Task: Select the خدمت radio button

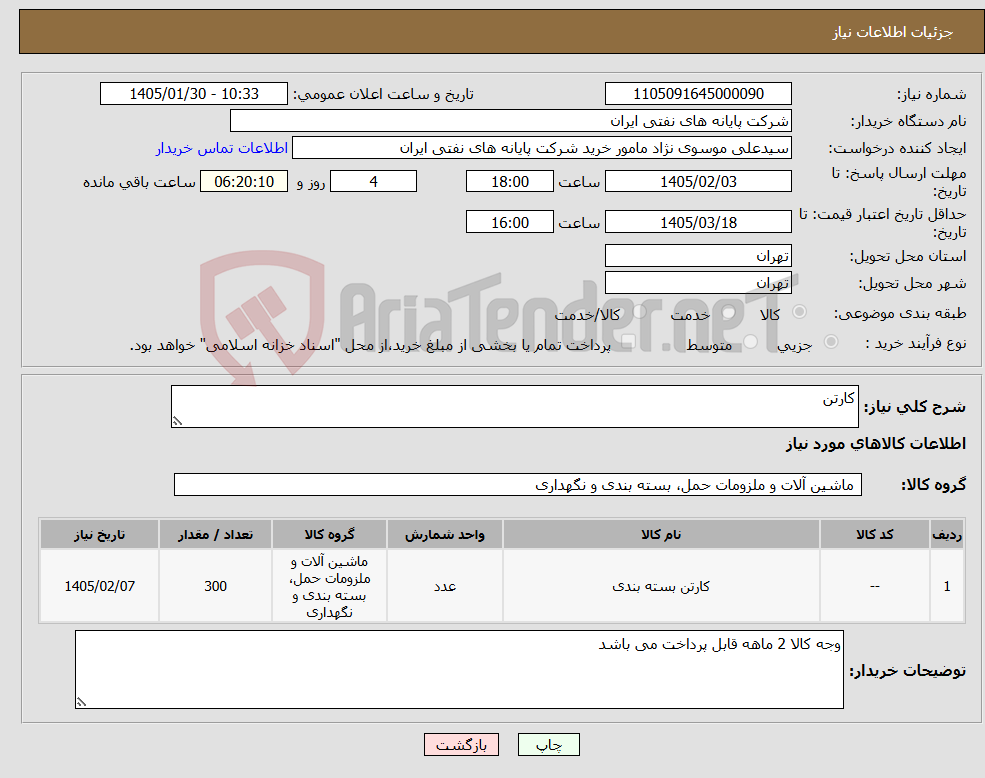Action: coord(729,312)
